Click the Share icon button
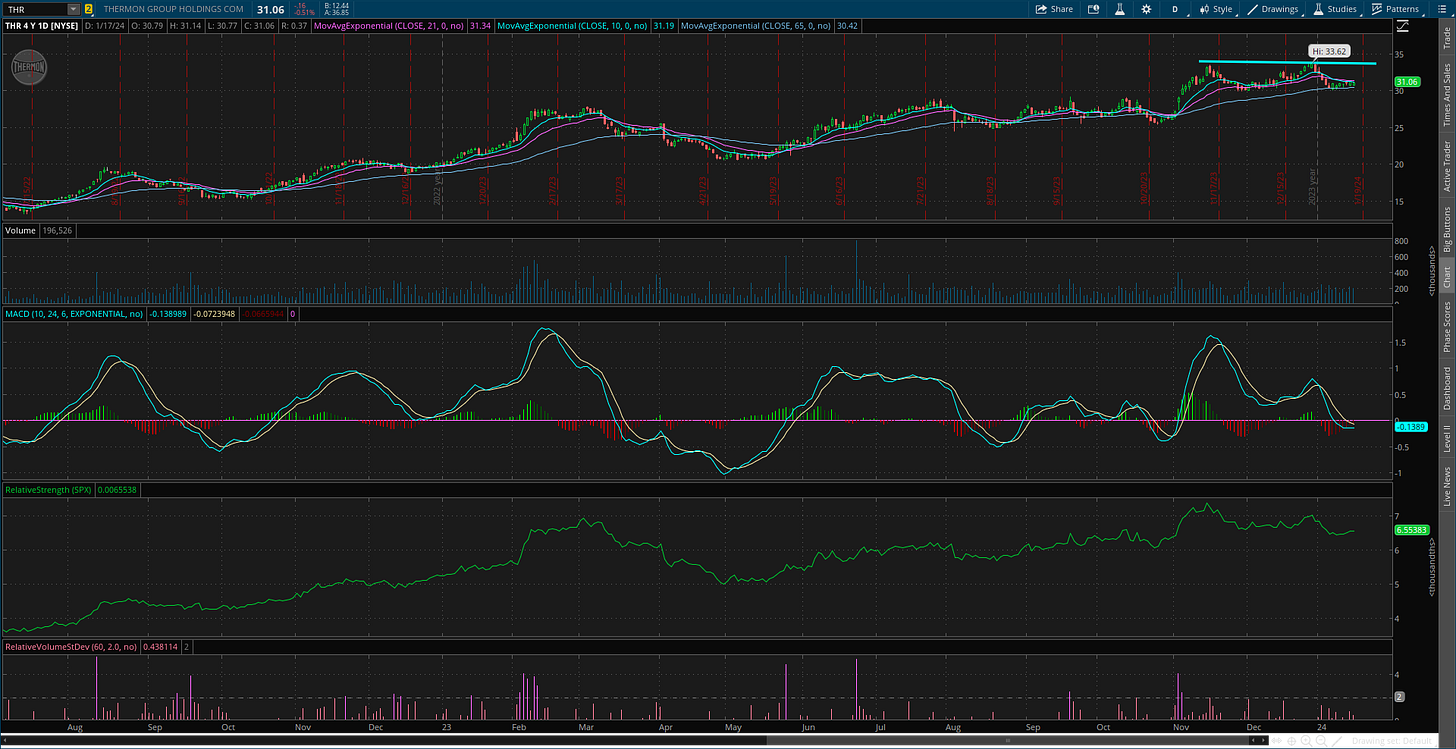Image resolution: width=1456 pixels, height=749 pixels. [1054, 9]
